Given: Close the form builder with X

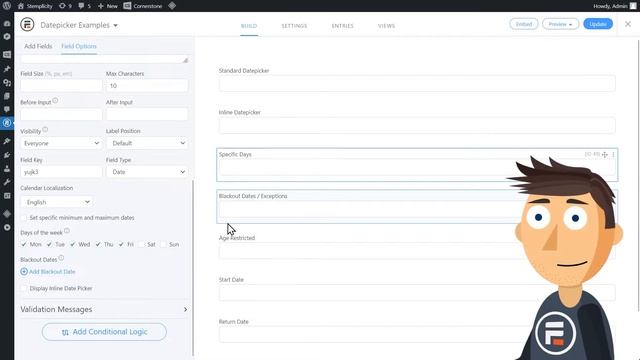Looking at the screenshot, I should [x=628, y=24].
